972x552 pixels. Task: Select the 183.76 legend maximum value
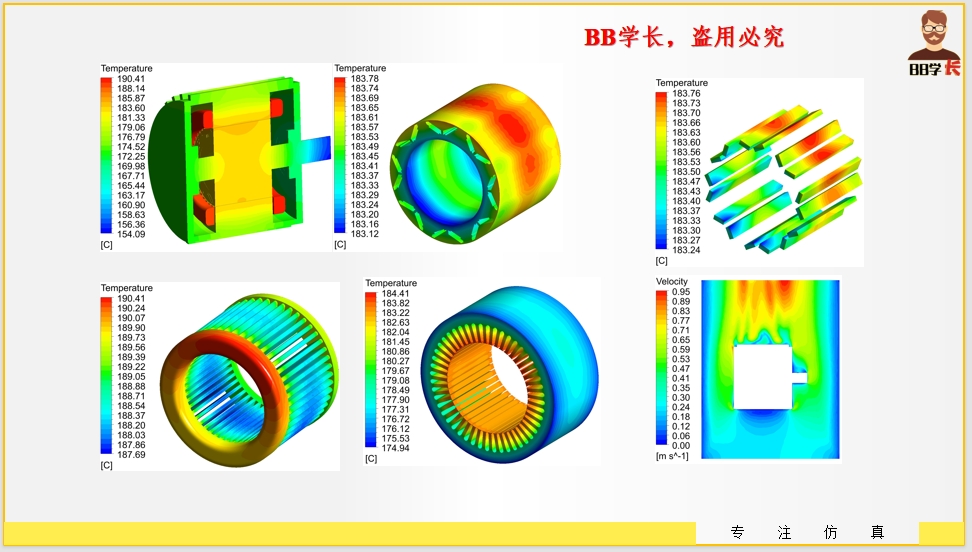point(686,93)
